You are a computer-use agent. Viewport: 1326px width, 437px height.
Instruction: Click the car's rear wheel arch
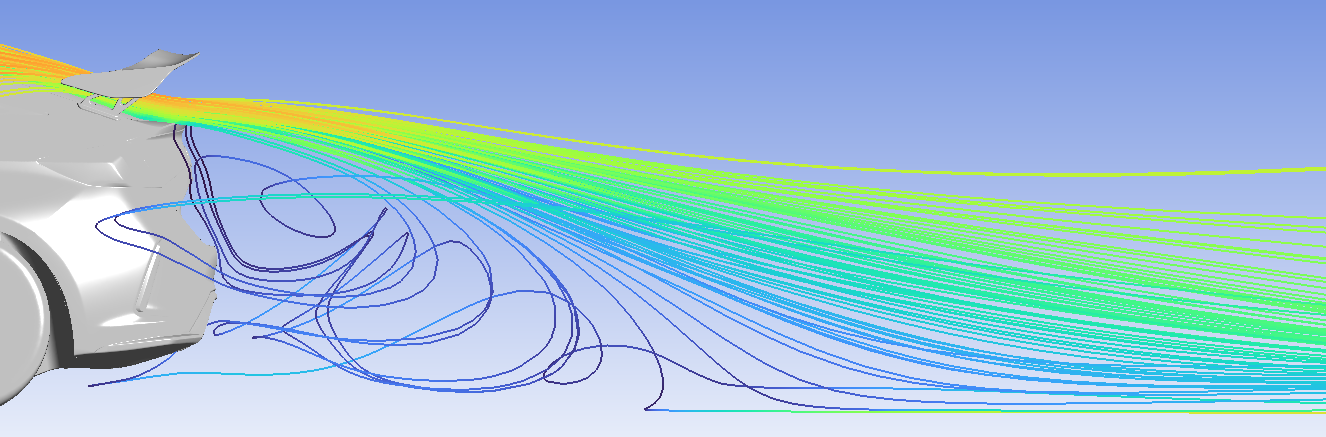tap(40, 262)
